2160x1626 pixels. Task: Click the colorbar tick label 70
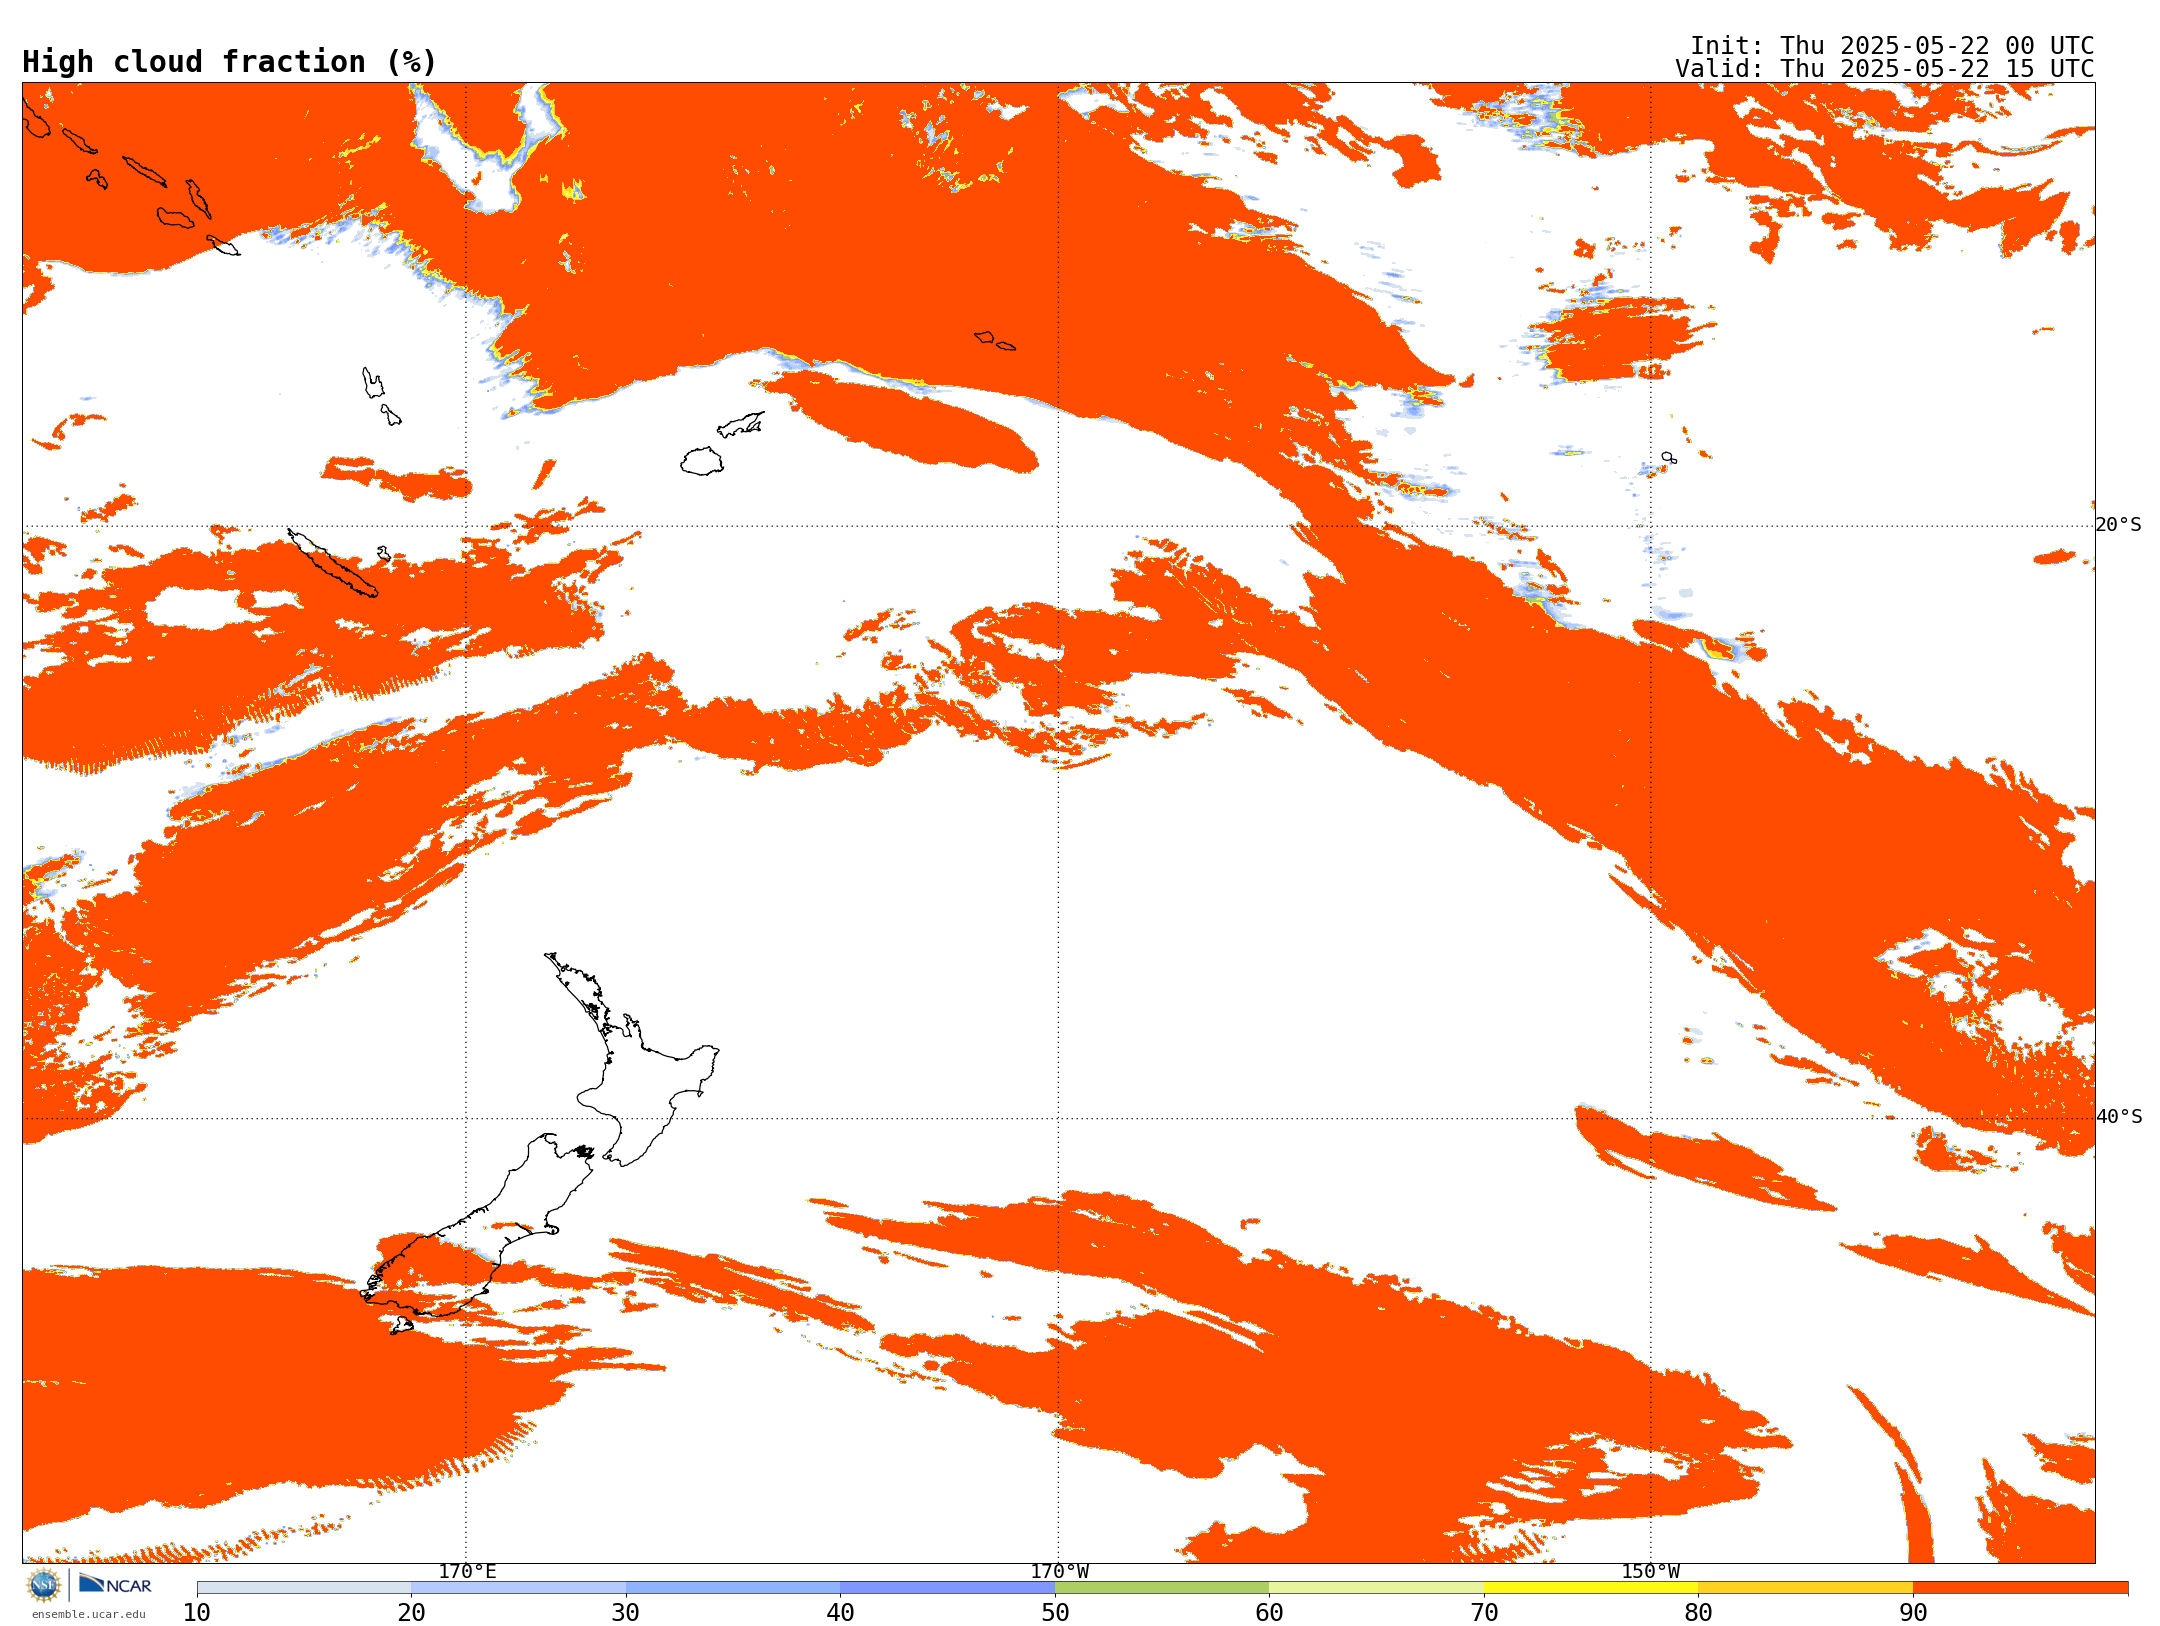coord(1484,1612)
